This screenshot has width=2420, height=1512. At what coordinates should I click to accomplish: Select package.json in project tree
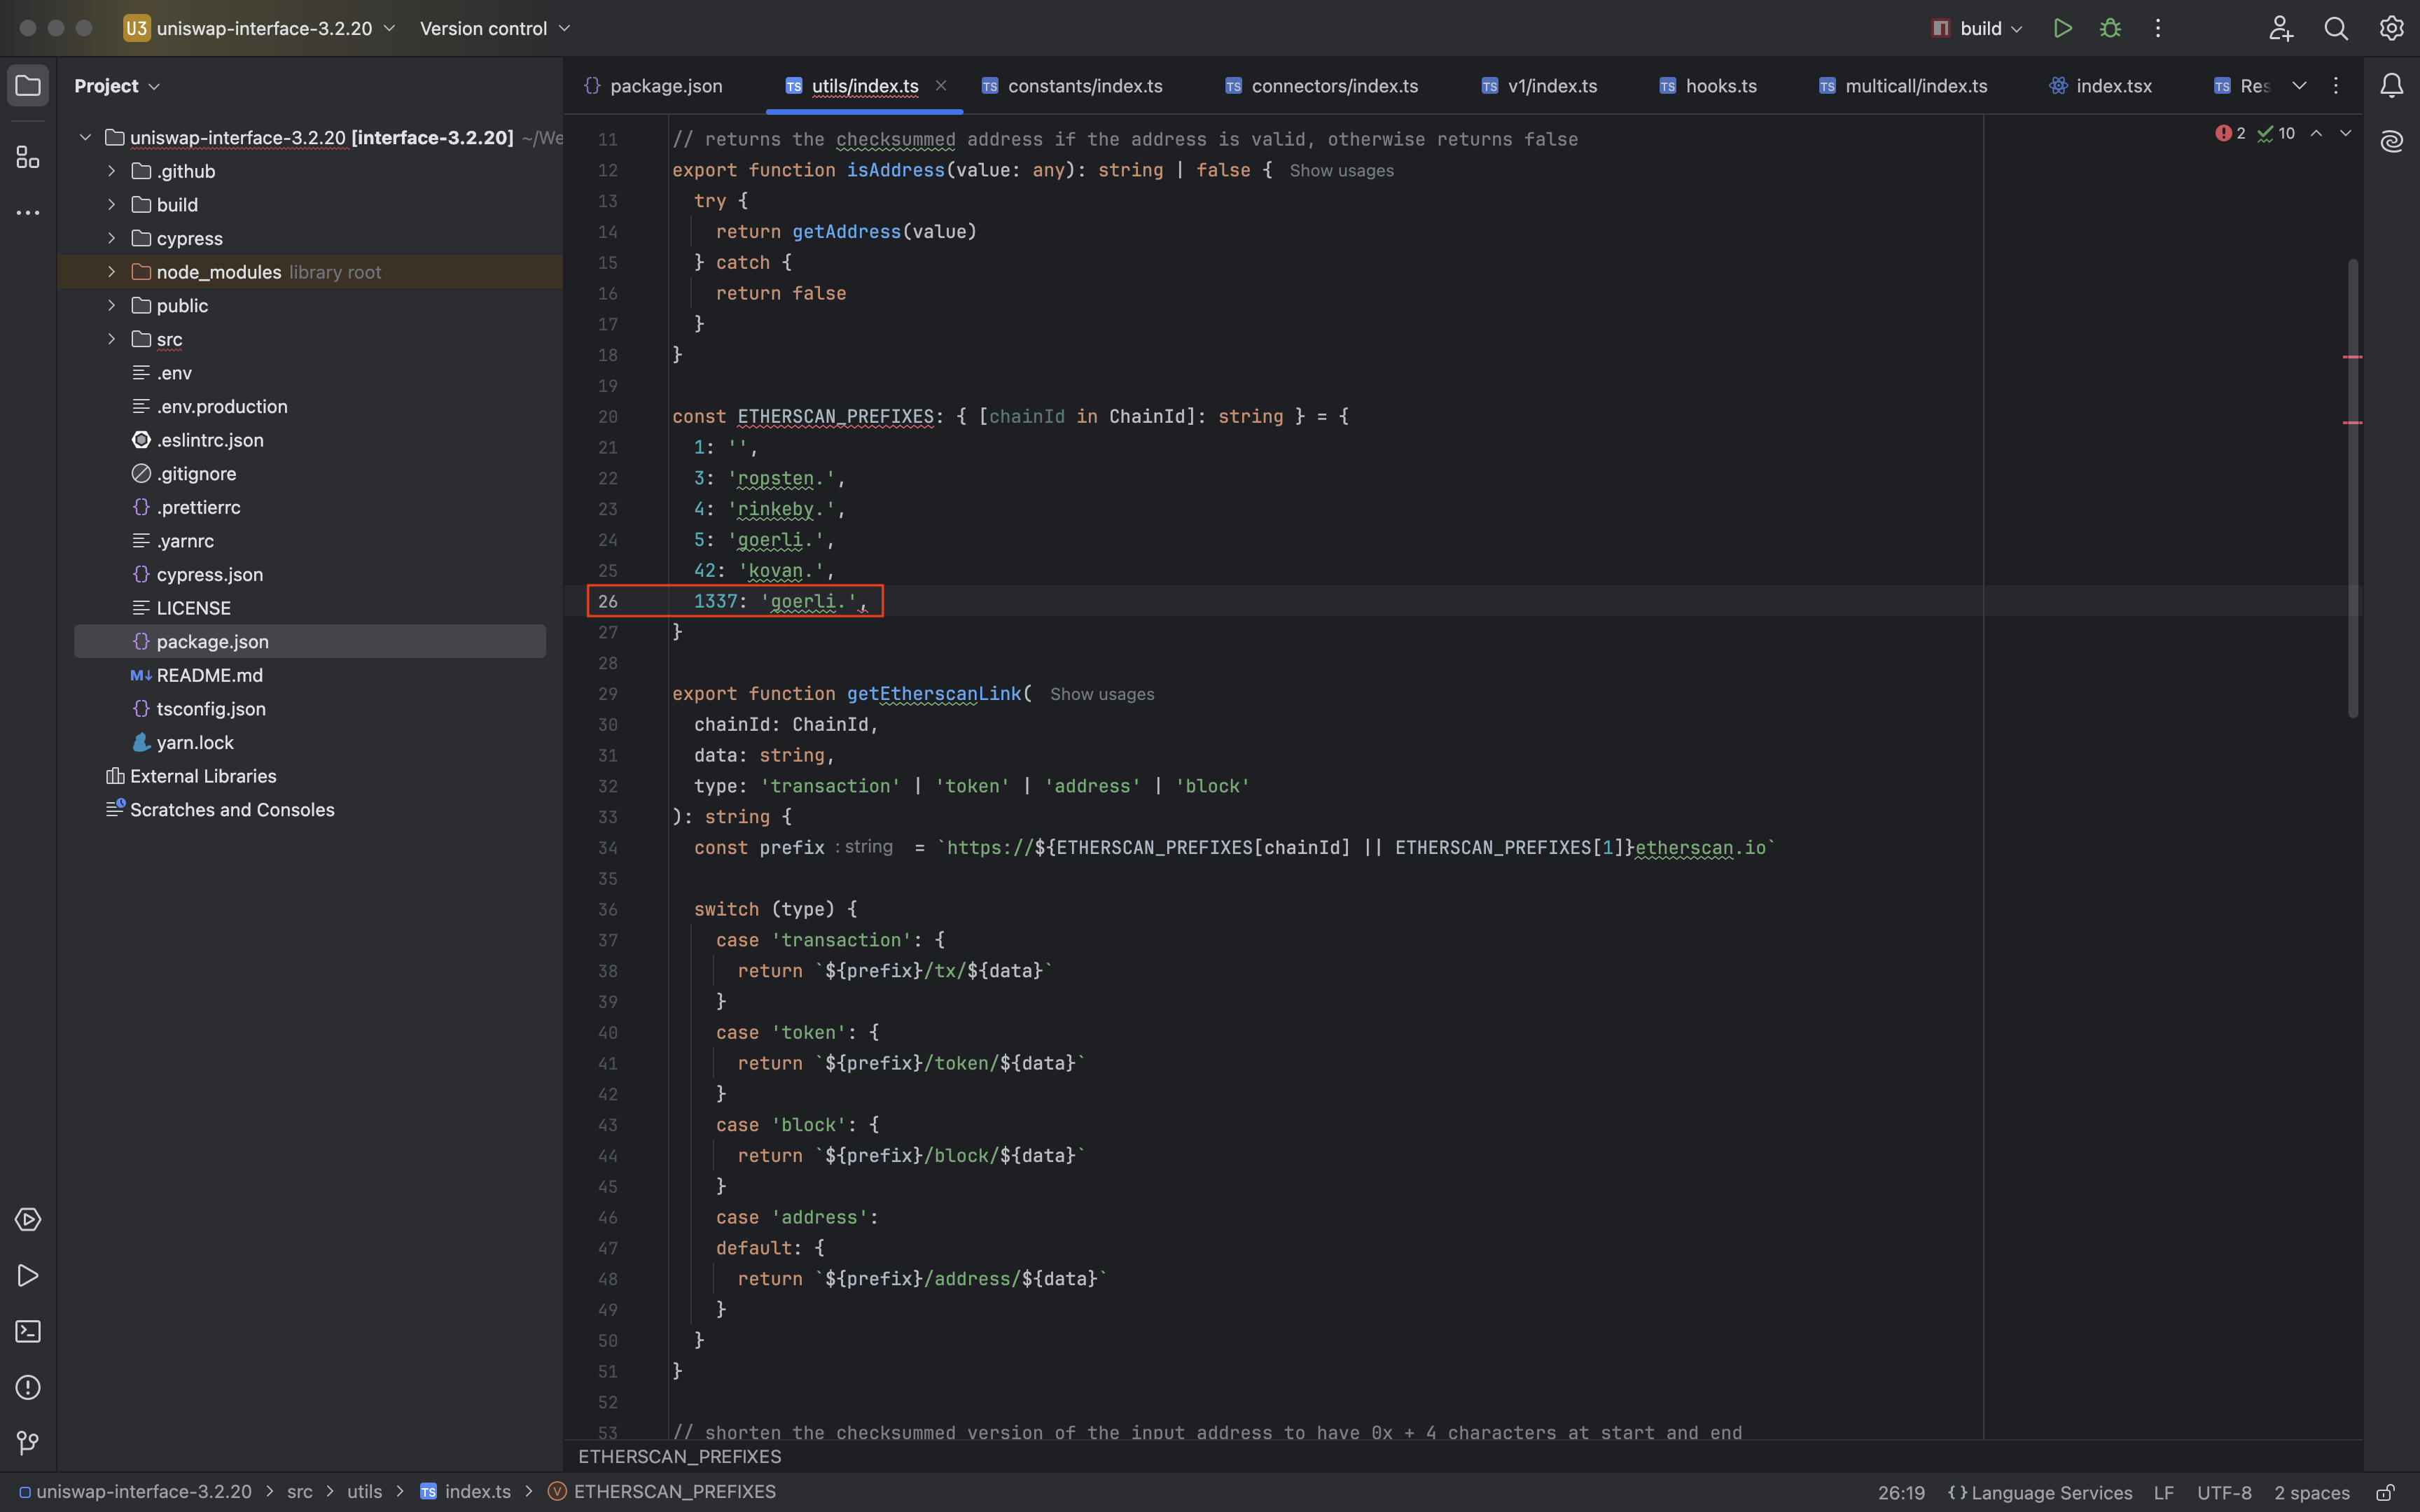(310, 641)
